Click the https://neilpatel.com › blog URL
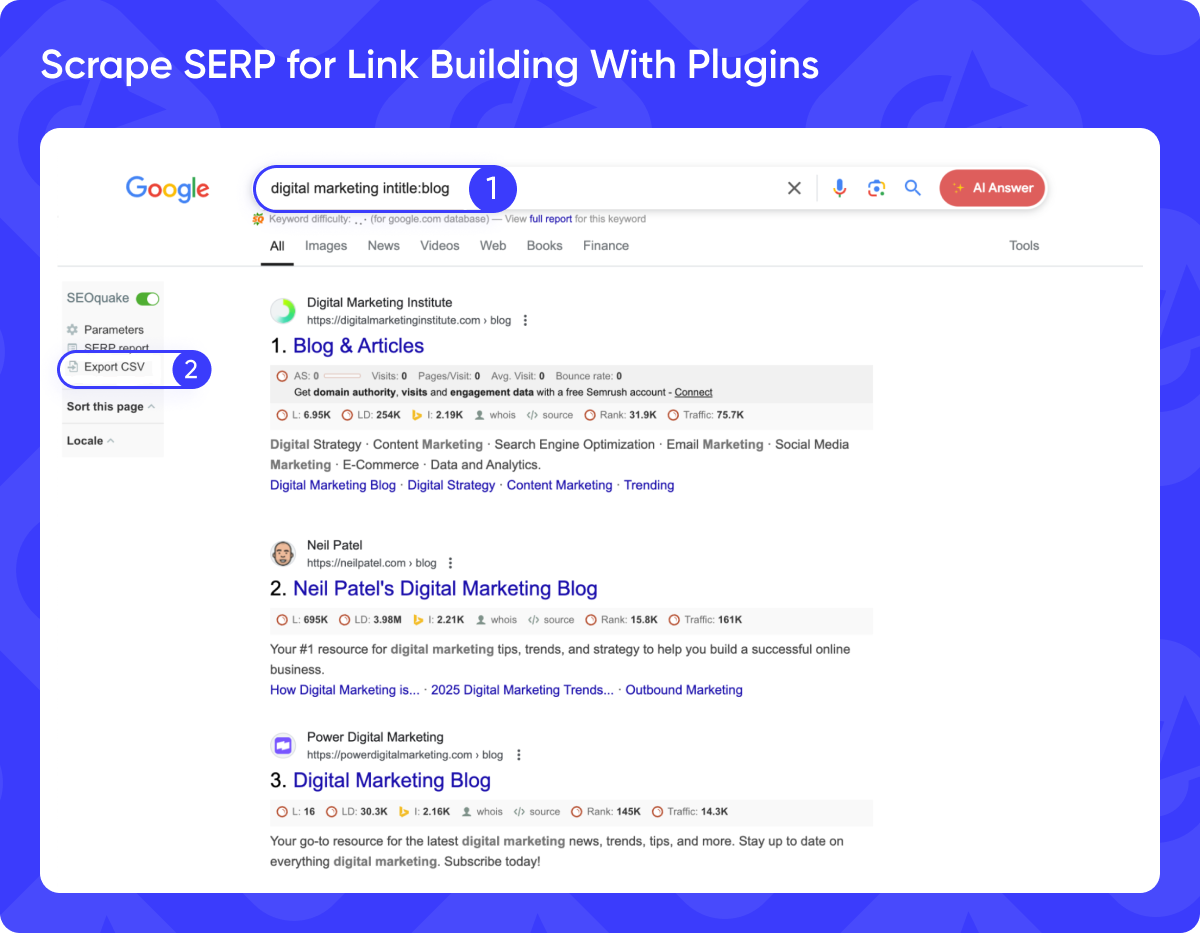 (372, 563)
